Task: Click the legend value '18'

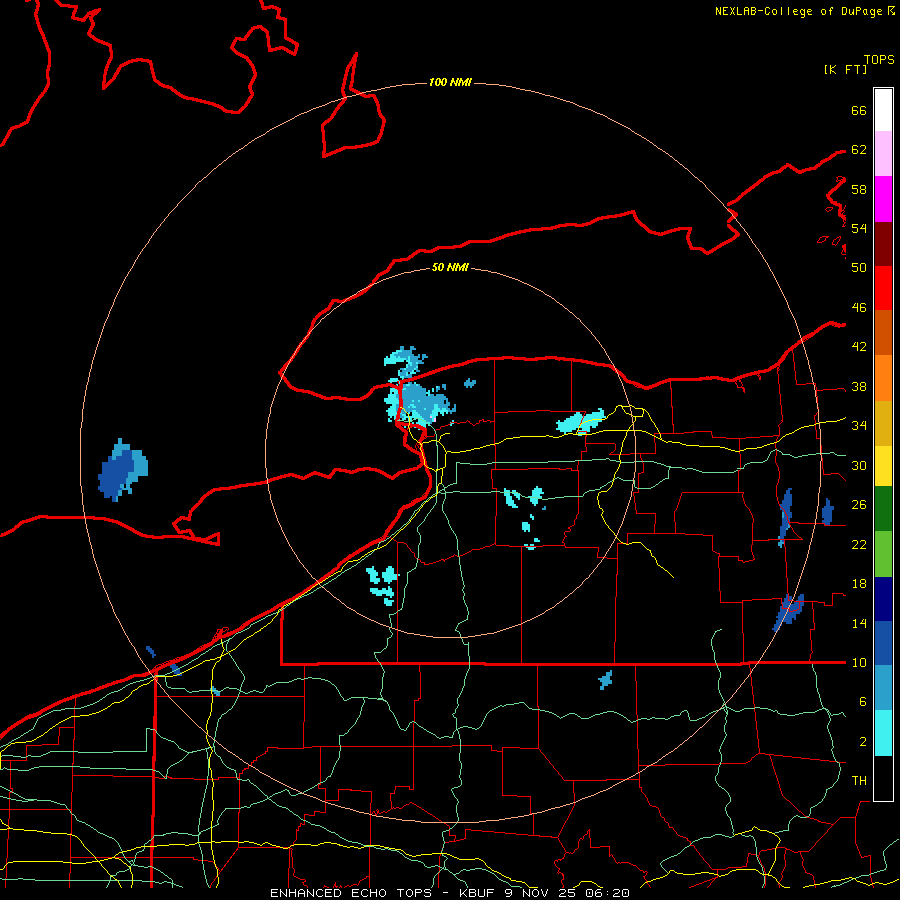Action: (x=859, y=584)
